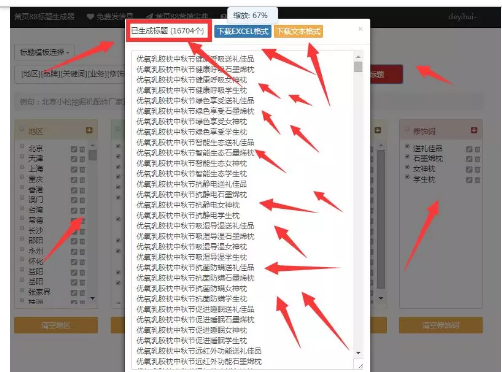Click the delete icon for 送礼佳品
Image resolution: width=502 pixels, height=372 pixels.
(477, 149)
